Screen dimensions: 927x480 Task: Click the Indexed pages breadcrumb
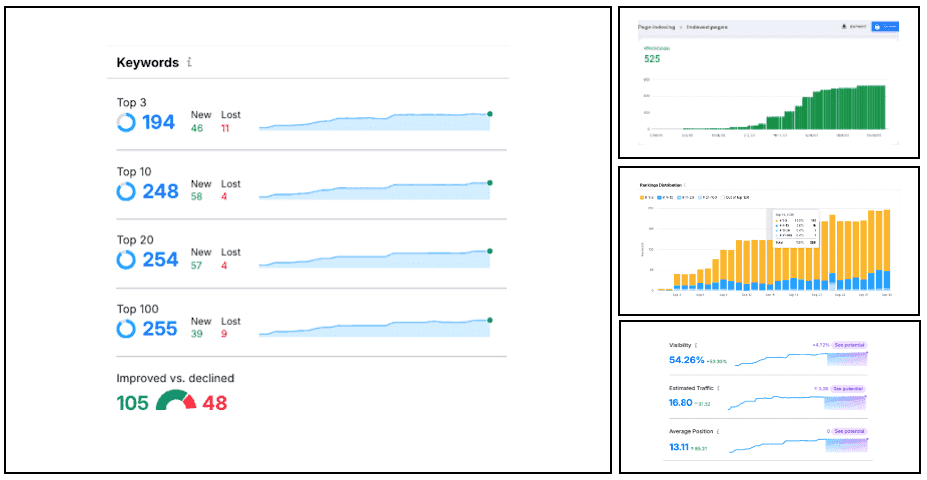point(707,27)
